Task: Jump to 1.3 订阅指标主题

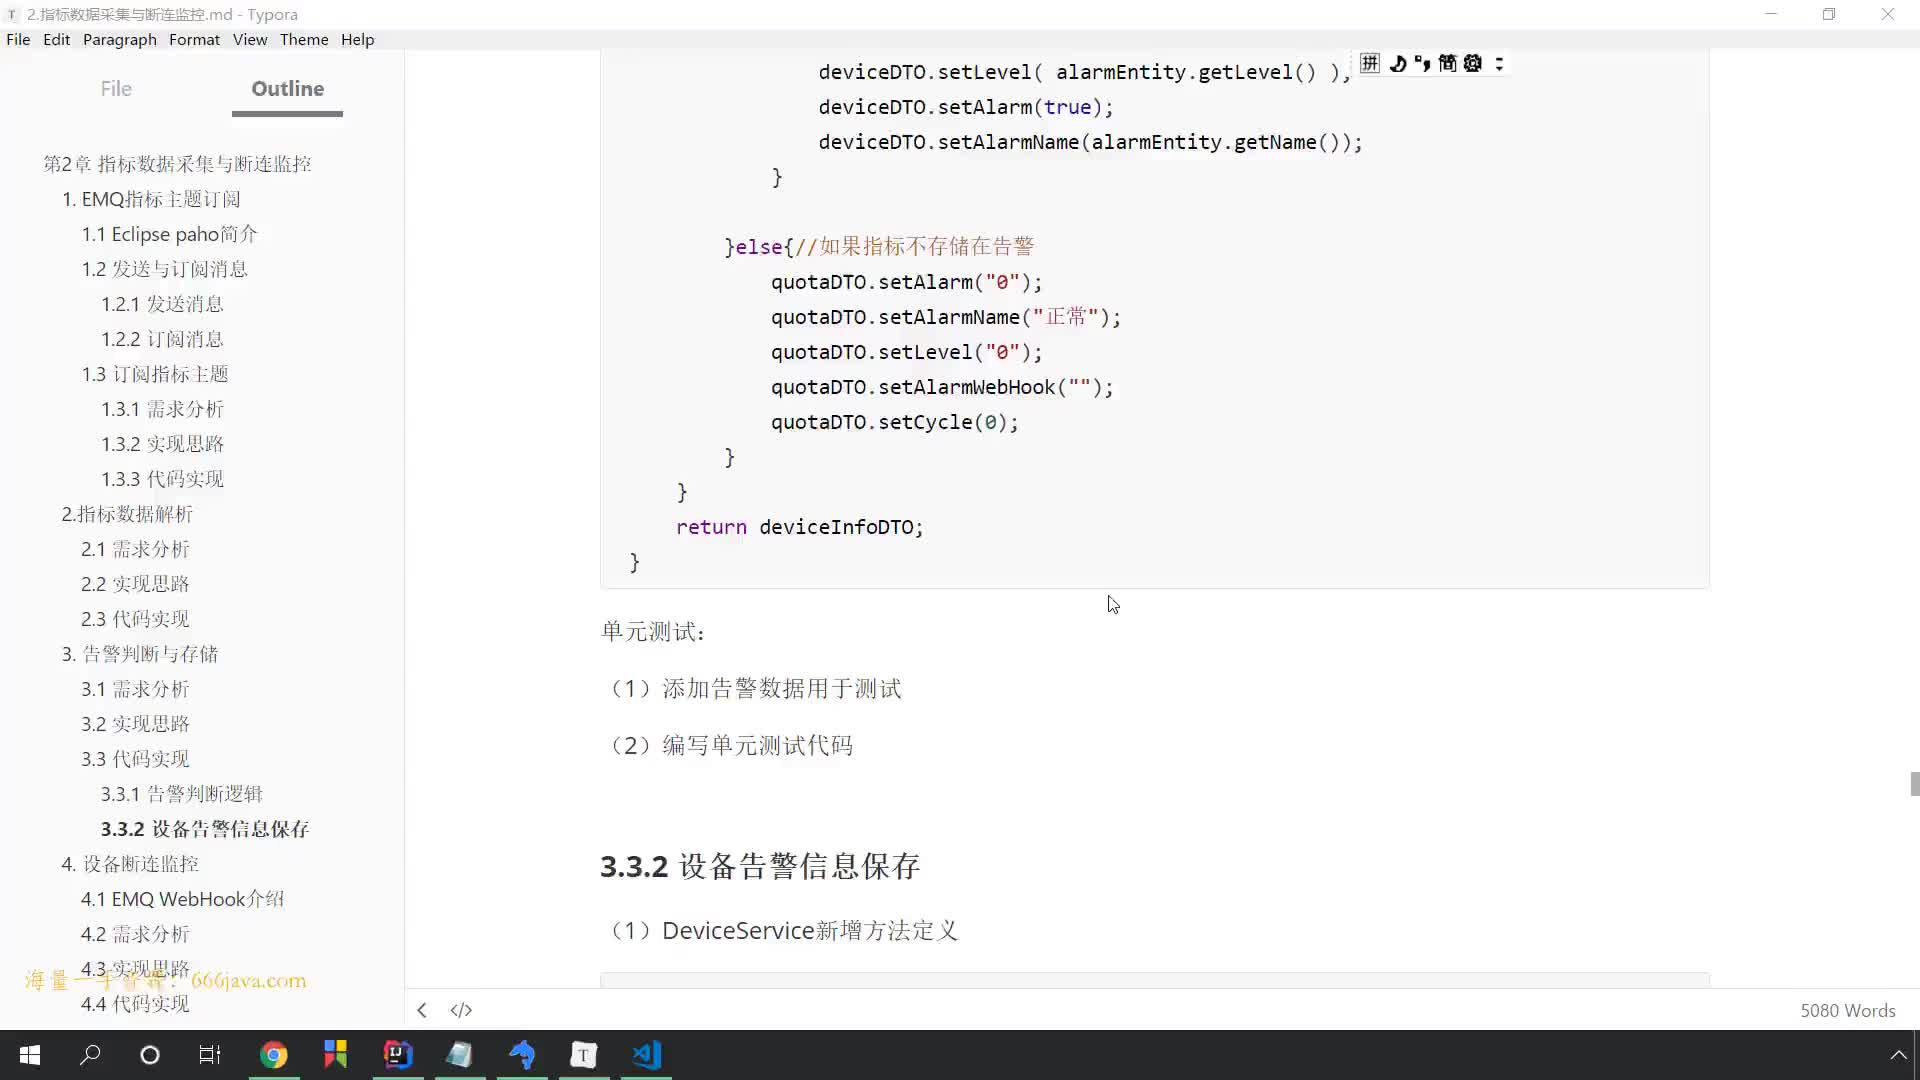Action: click(155, 374)
